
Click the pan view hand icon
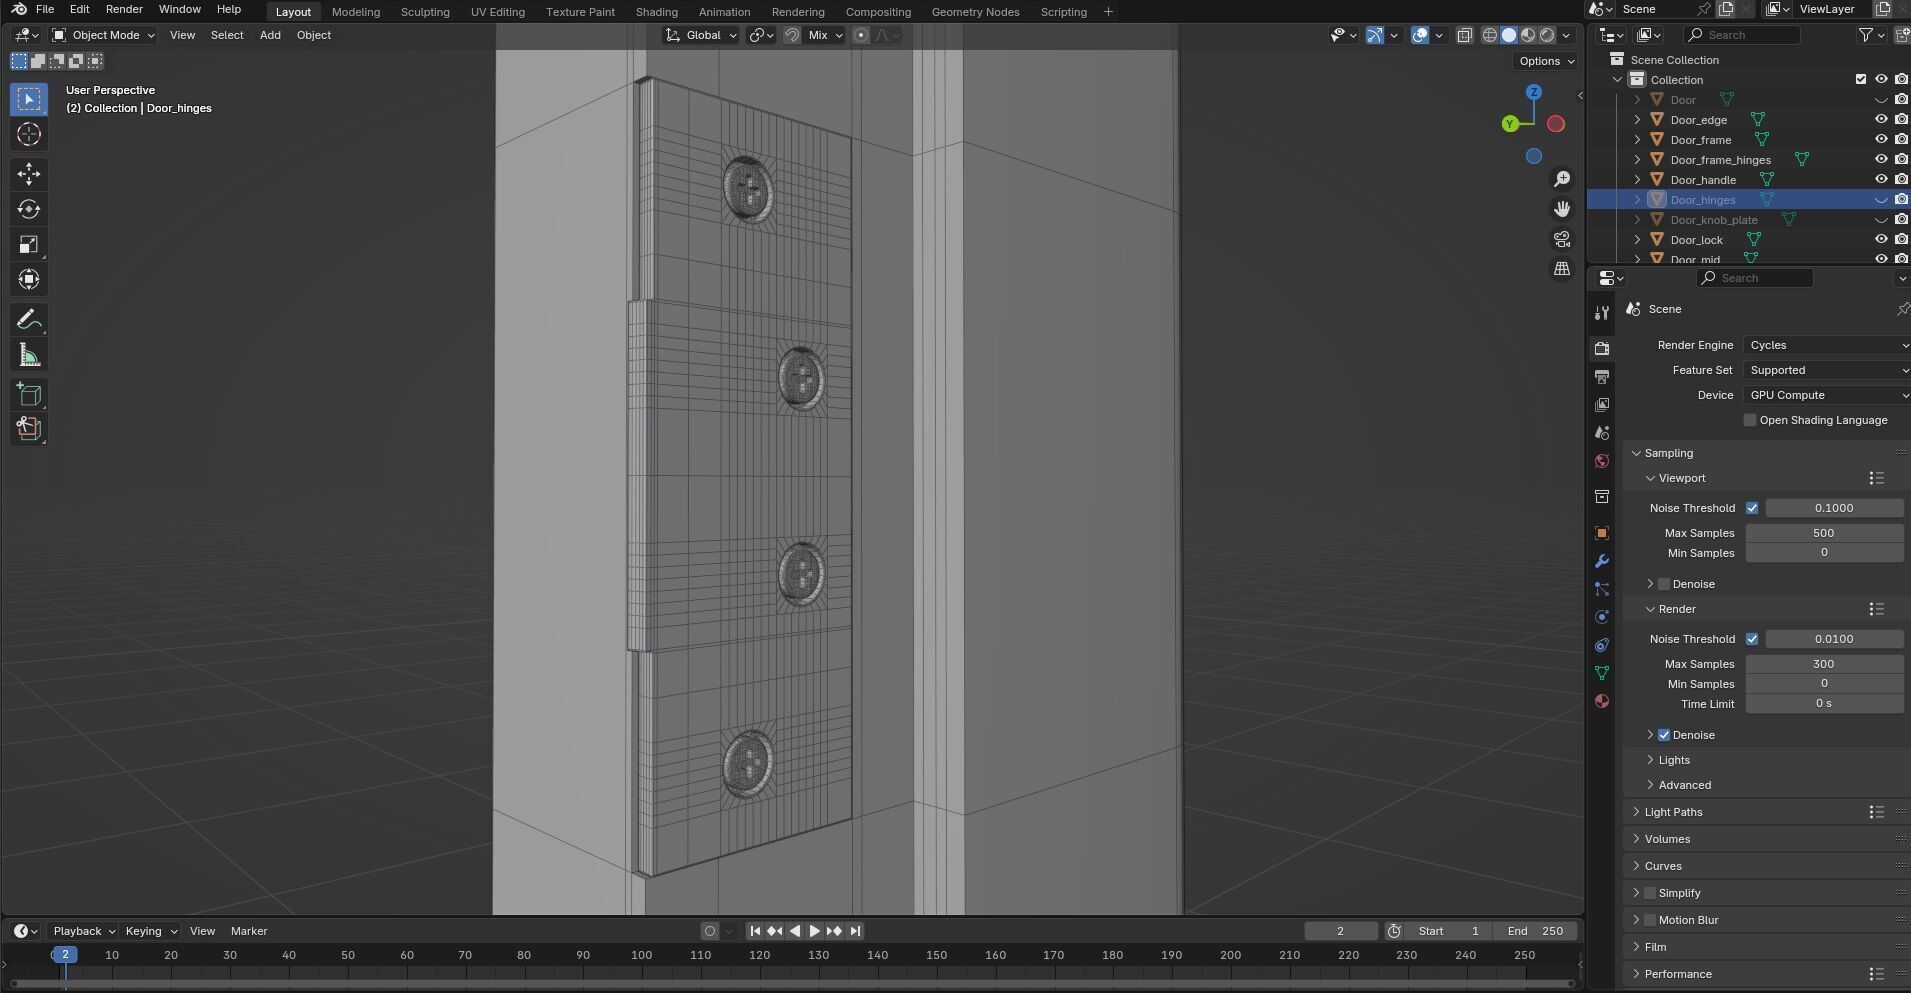(1562, 209)
